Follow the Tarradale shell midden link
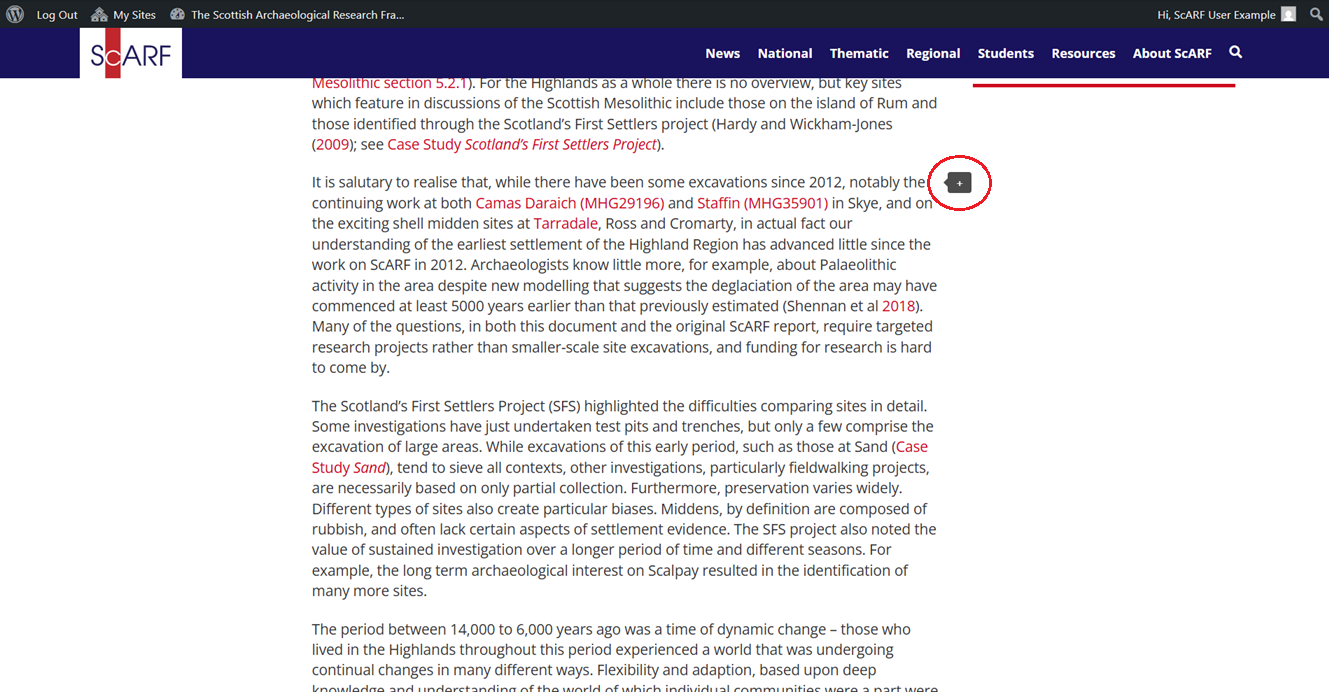This screenshot has width=1329, height=692. point(565,223)
